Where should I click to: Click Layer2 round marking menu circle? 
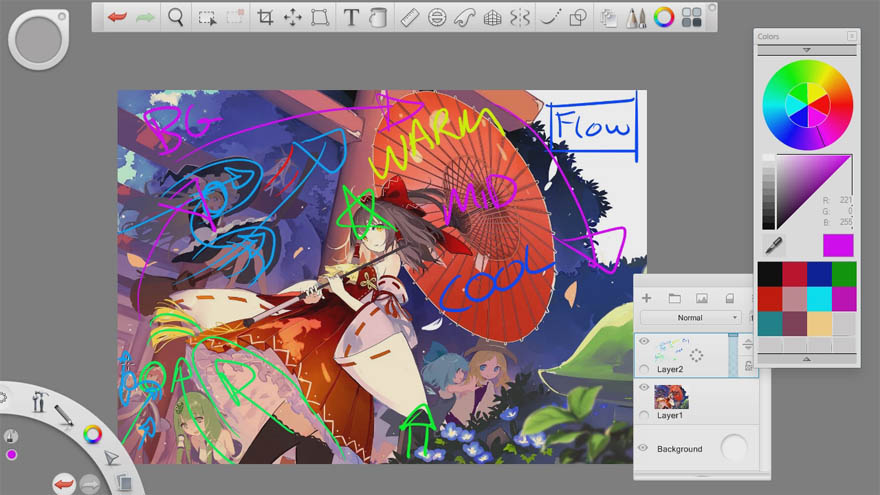[644, 369]
